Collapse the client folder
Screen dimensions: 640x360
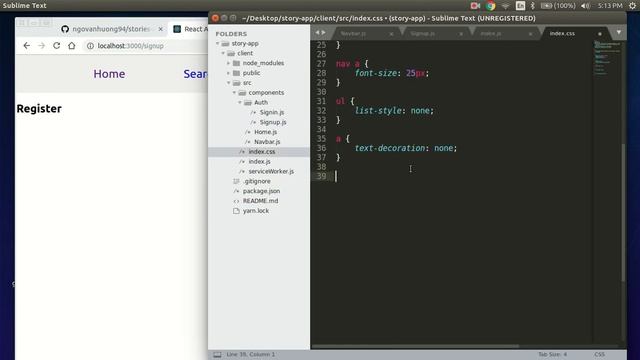coord(223,53)
